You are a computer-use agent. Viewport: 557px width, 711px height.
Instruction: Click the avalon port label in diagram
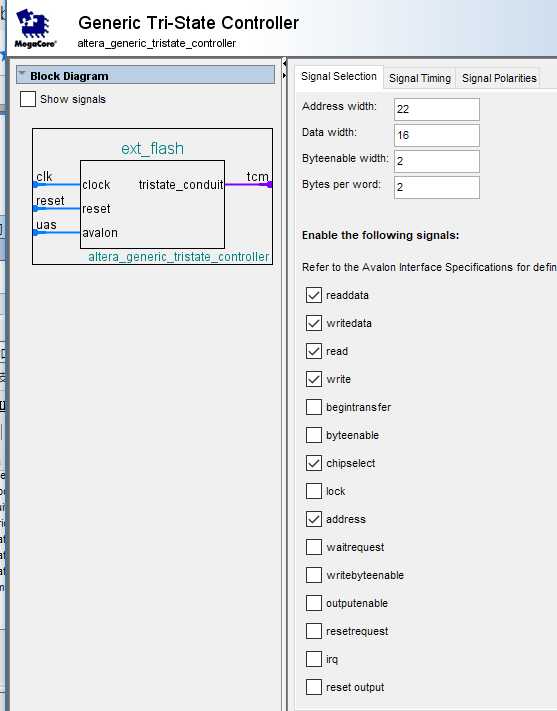coord(100,233)
